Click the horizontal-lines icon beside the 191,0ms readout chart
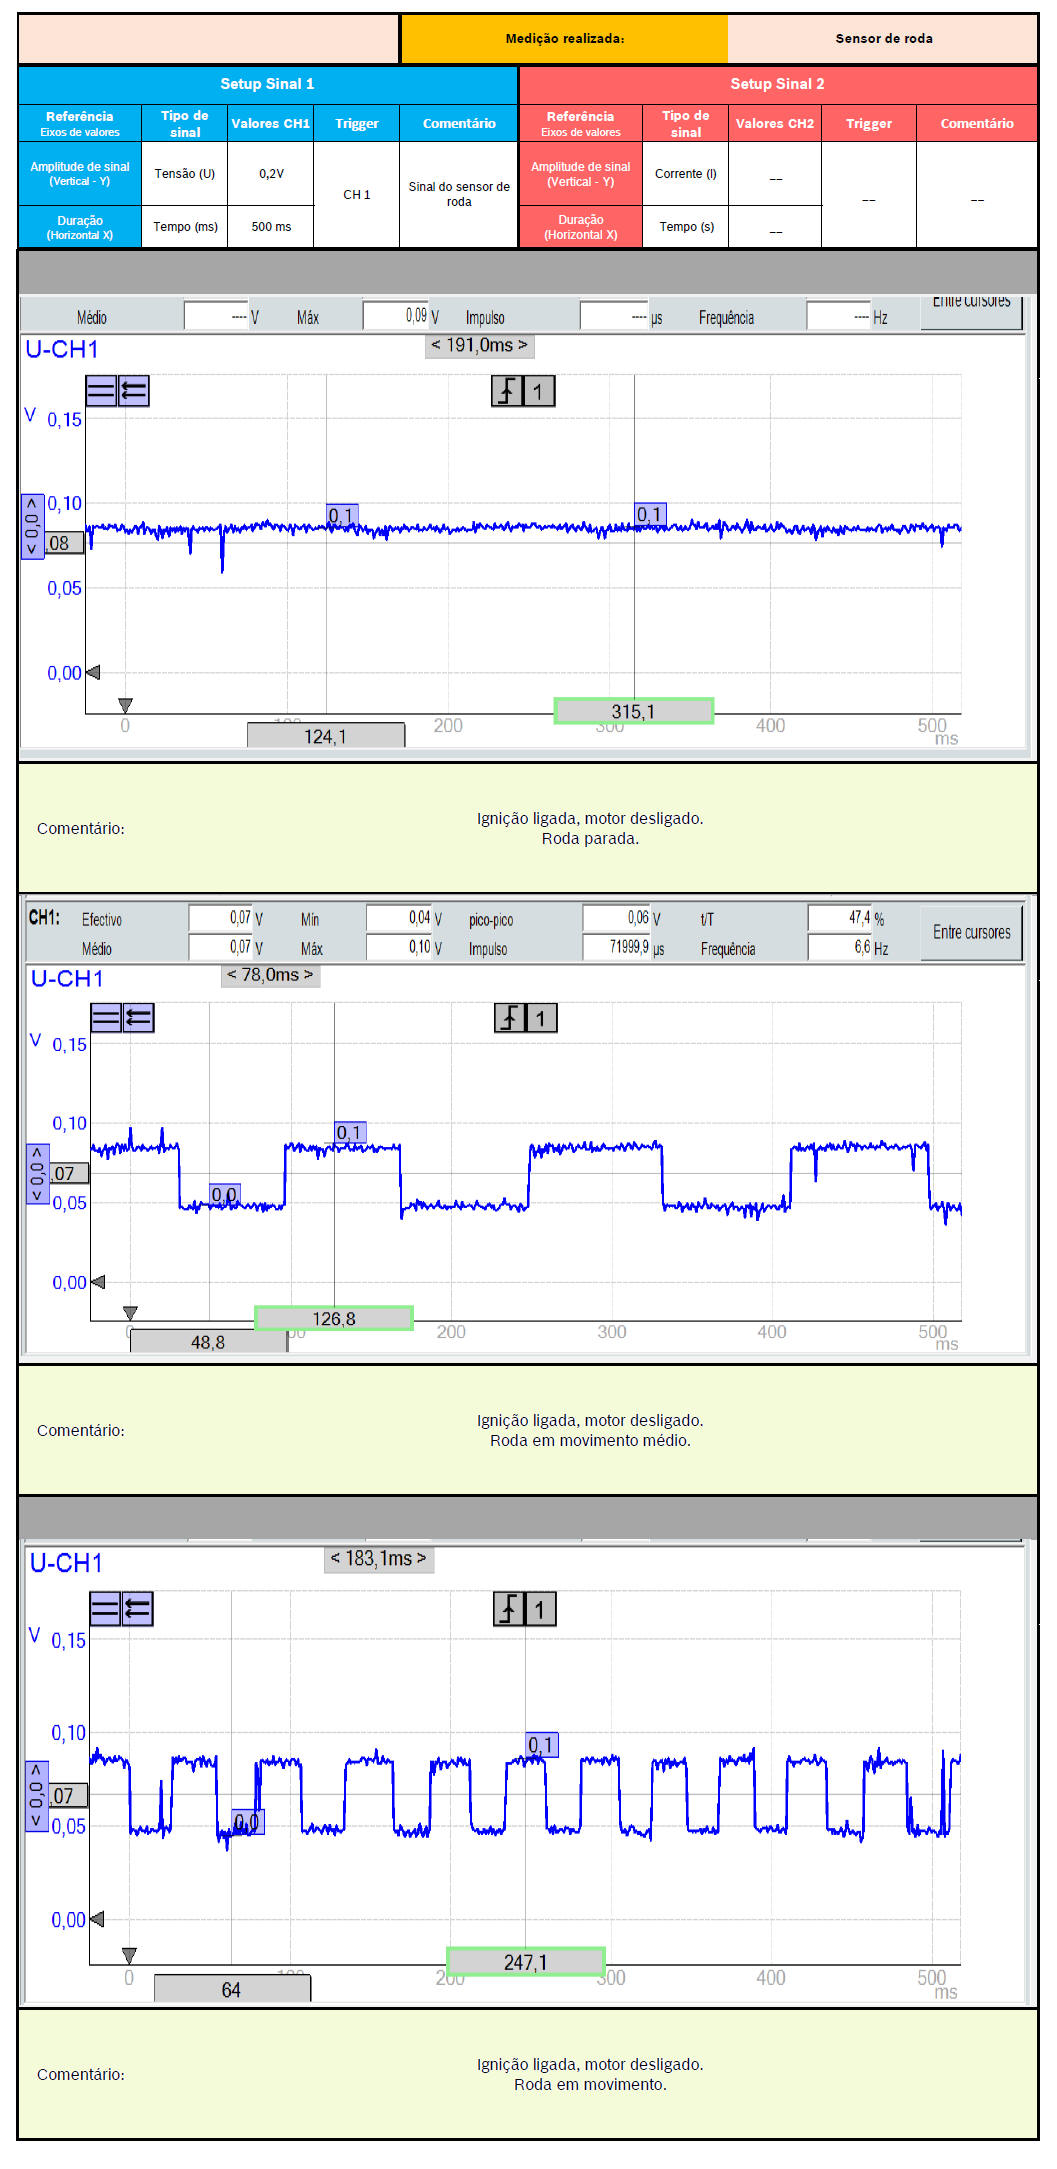This screenshot has width=1057, height=2169. pos(101,391)
